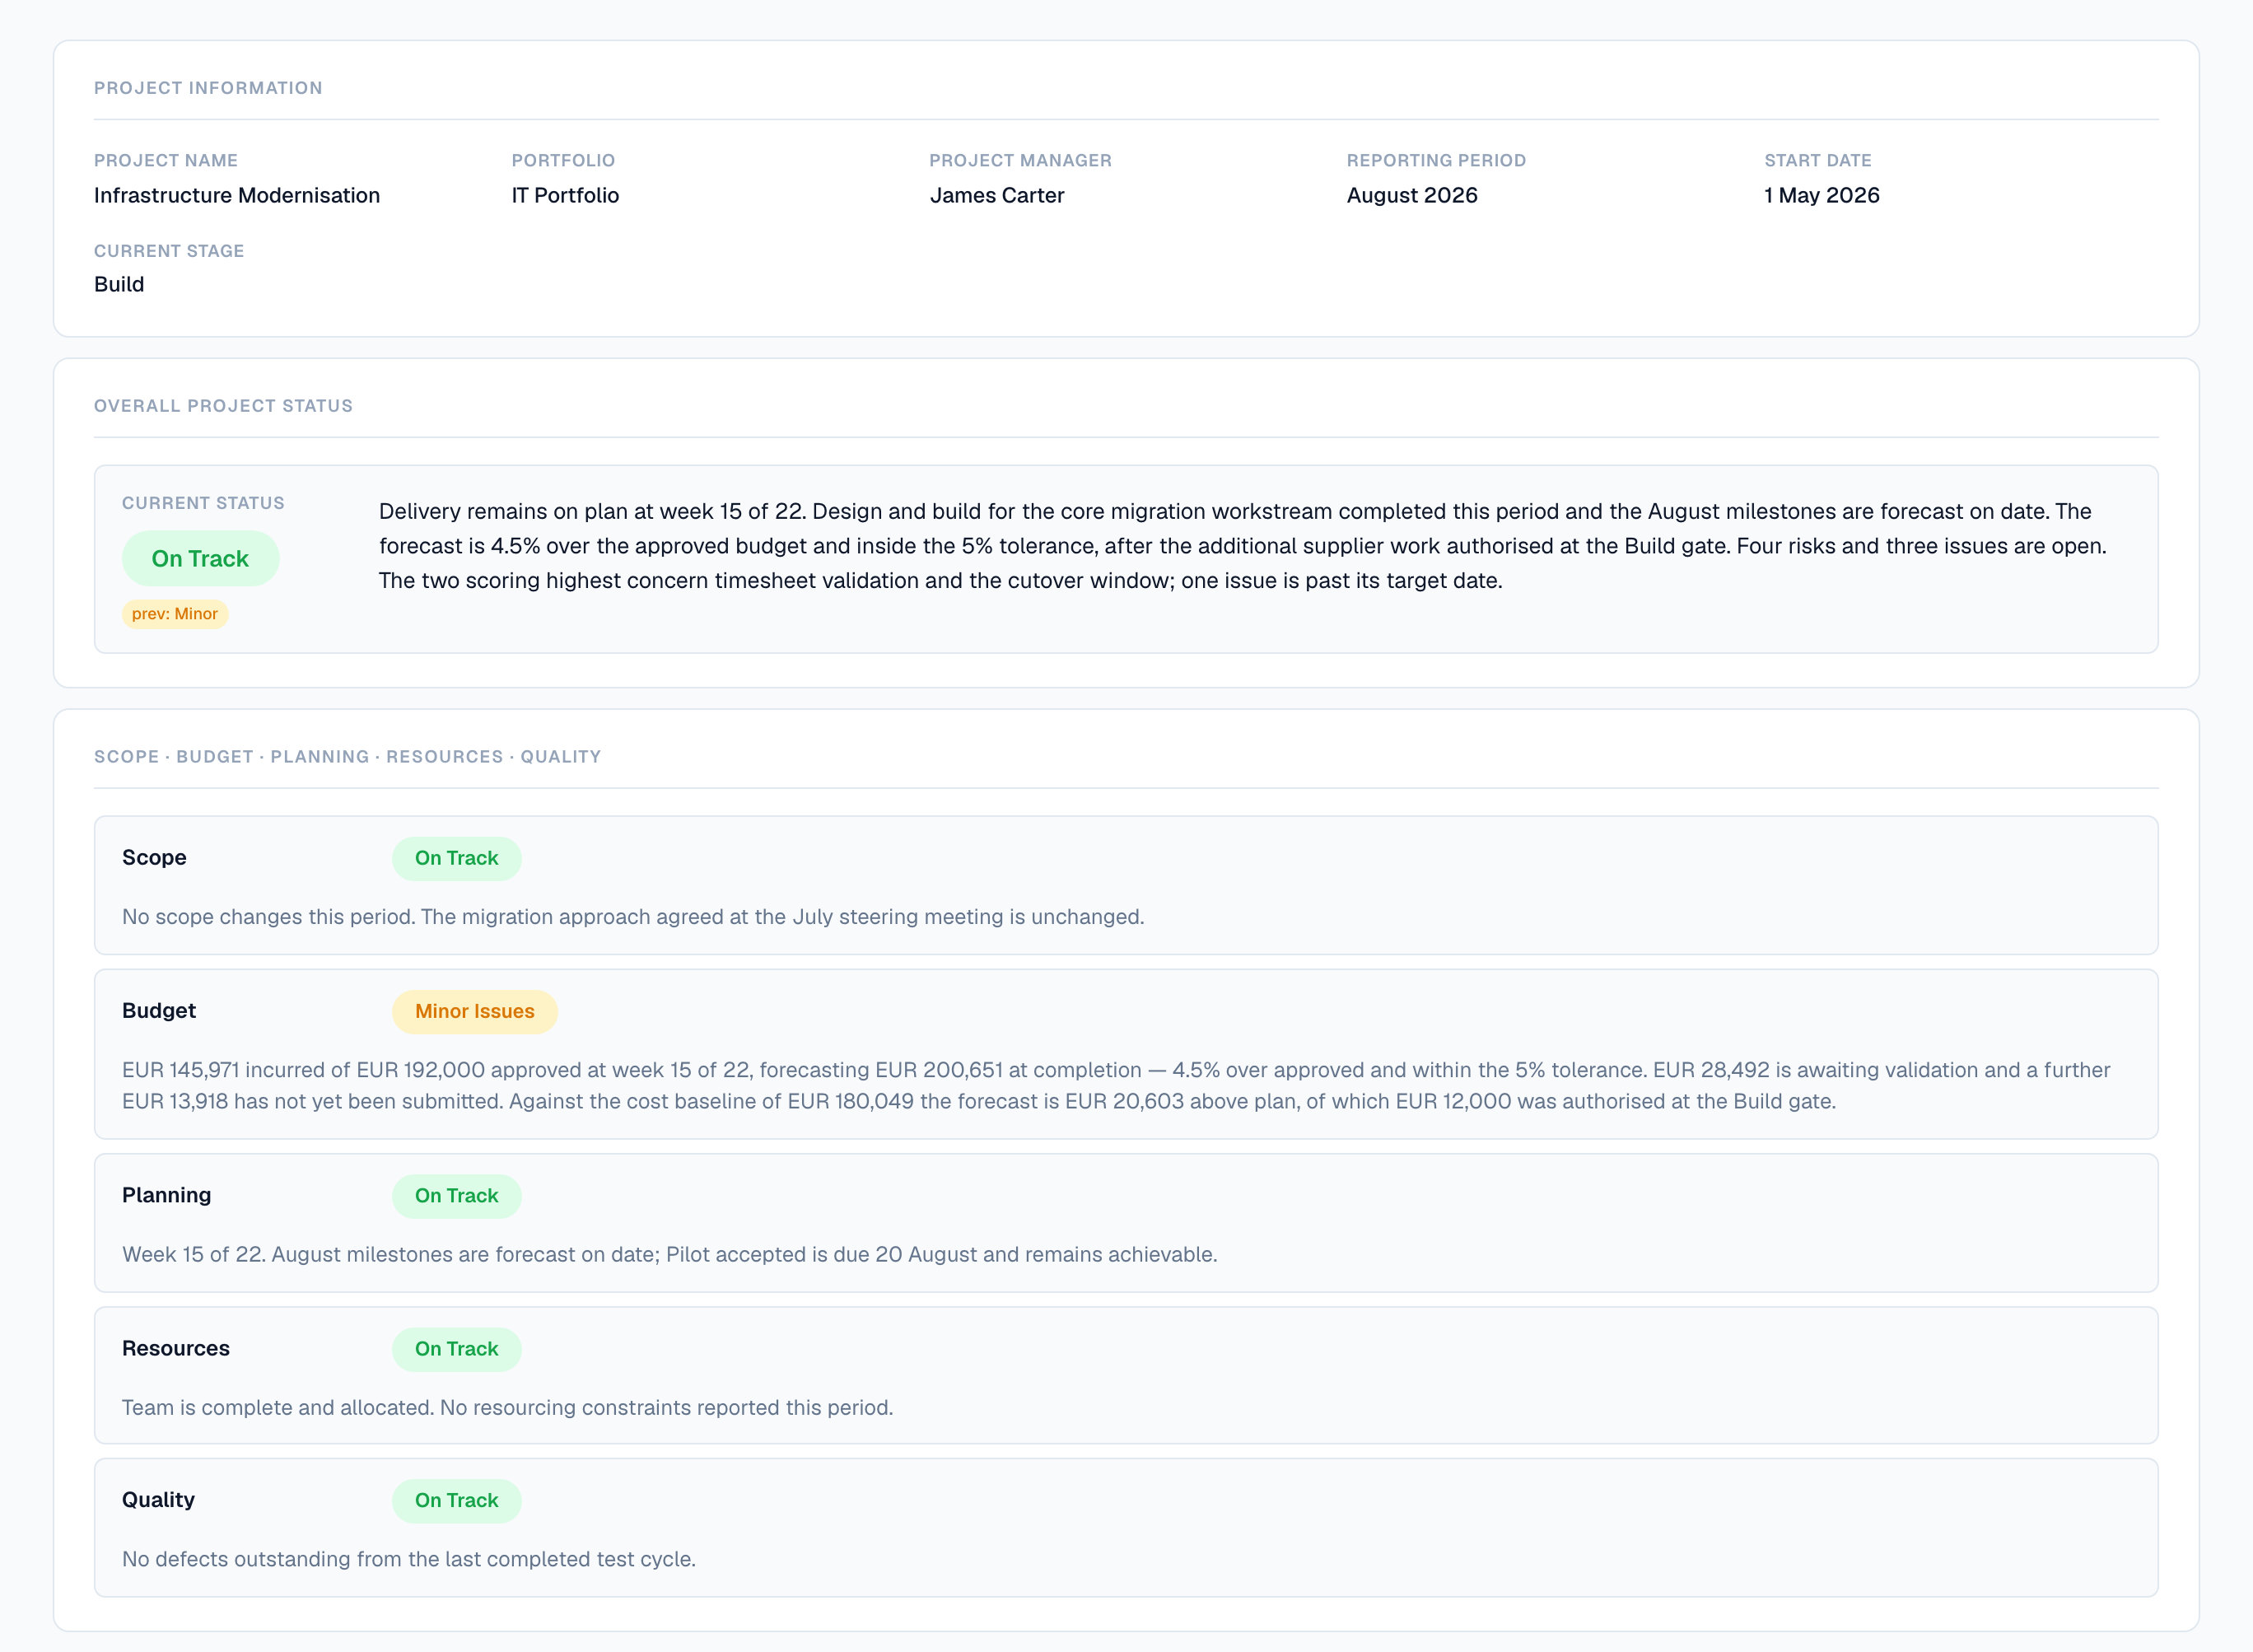Image resolution: width=2253 pixels, height=1652 pixels.
Task: Click the 'Scope' row title
Action: [154, 858]
